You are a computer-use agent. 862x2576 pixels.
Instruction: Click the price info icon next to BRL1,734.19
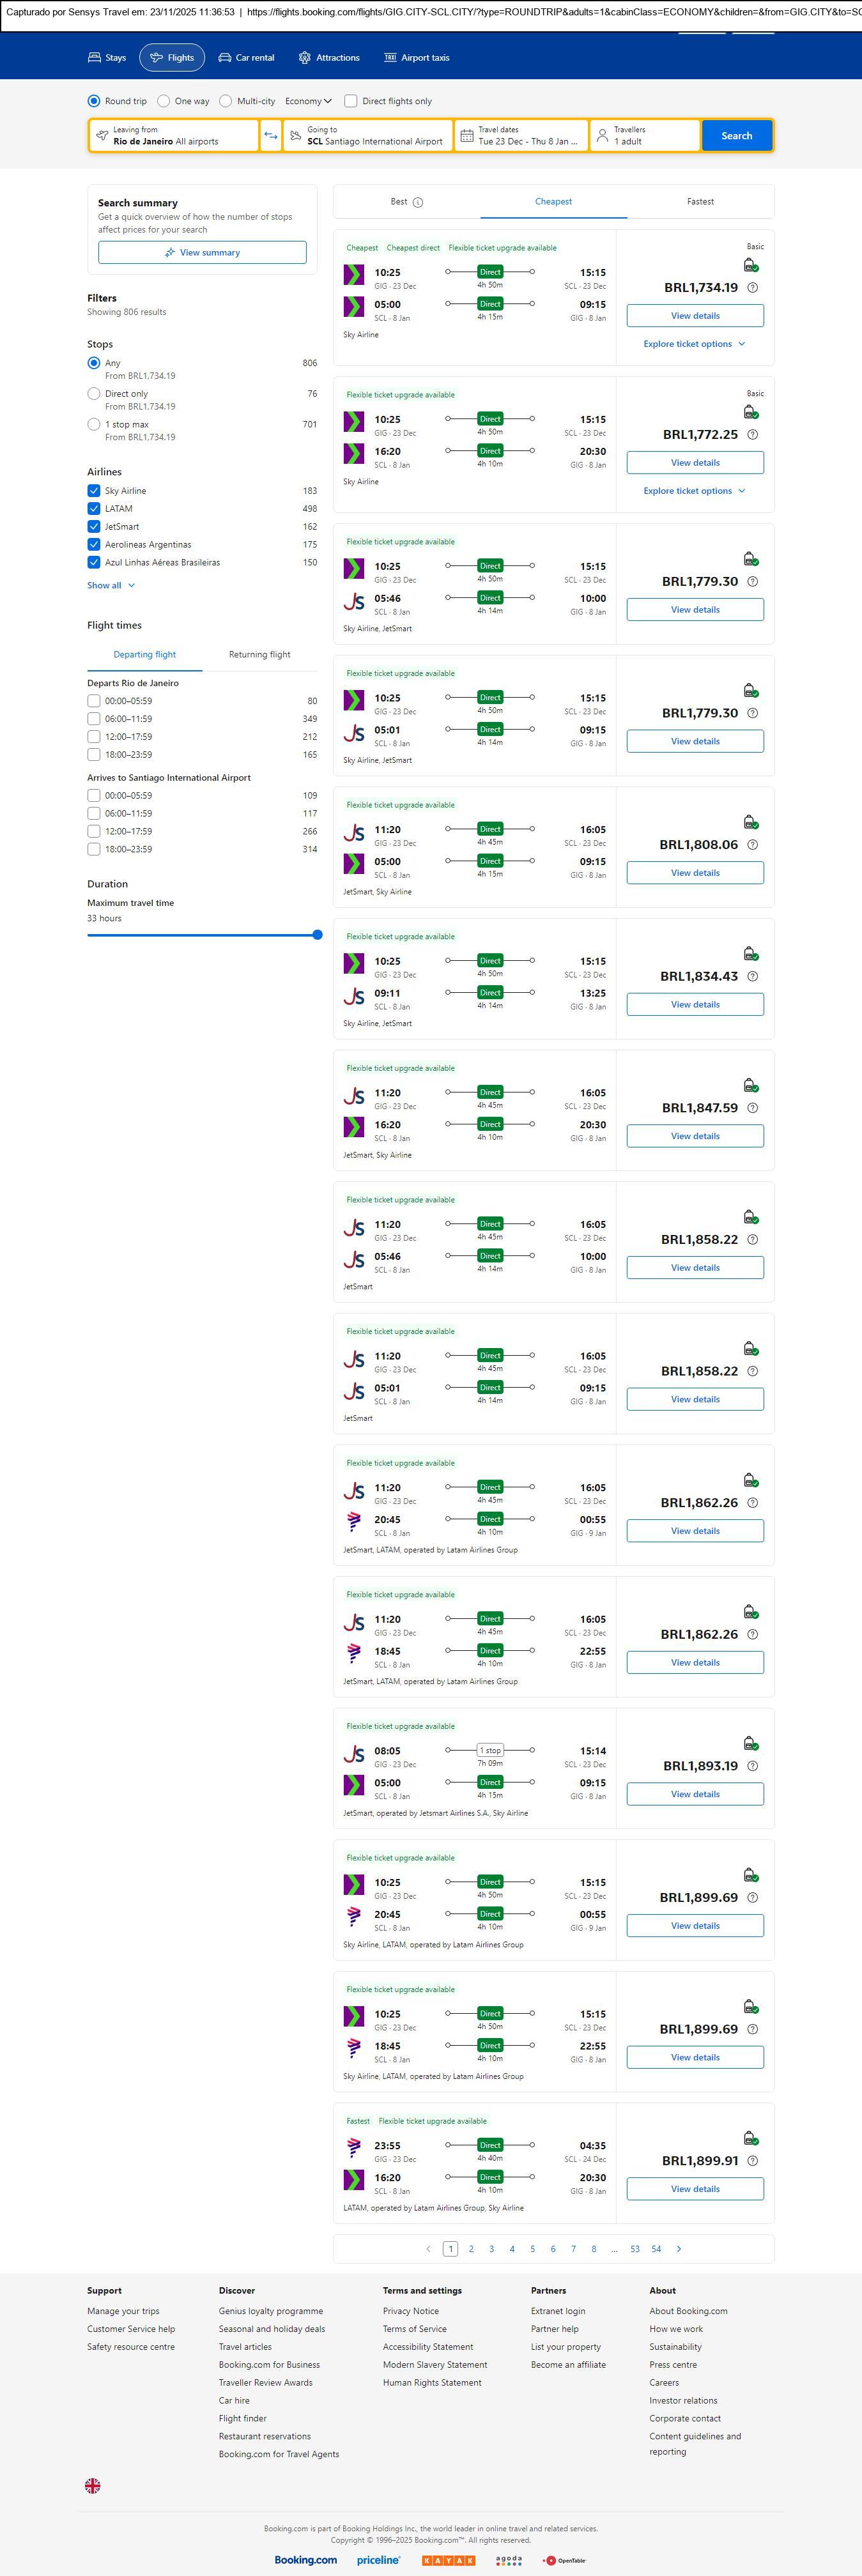753,288
